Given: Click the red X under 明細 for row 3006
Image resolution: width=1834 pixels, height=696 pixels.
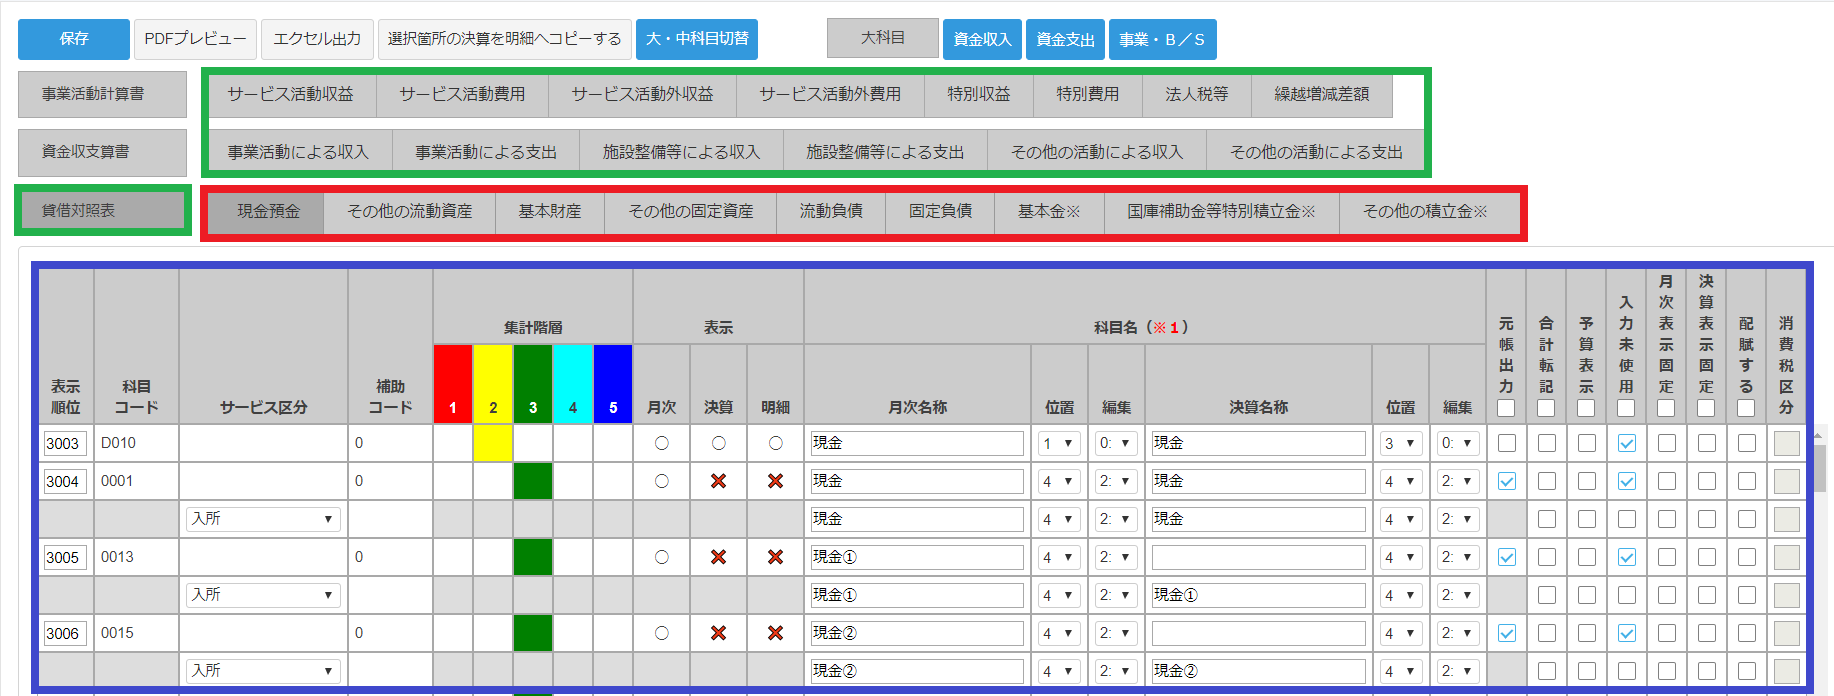Looking at the screenshot, I should point(775,633).
